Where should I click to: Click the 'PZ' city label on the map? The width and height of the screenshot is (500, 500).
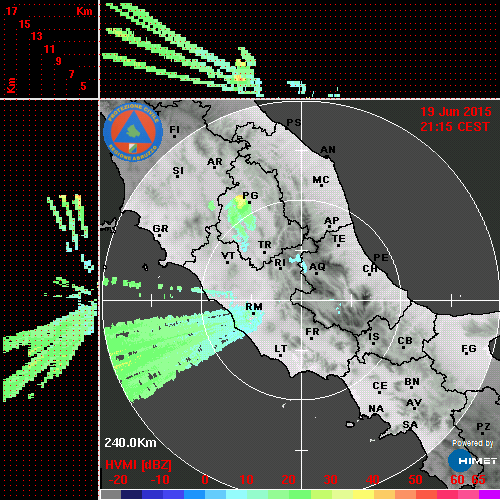pos(483,426)
